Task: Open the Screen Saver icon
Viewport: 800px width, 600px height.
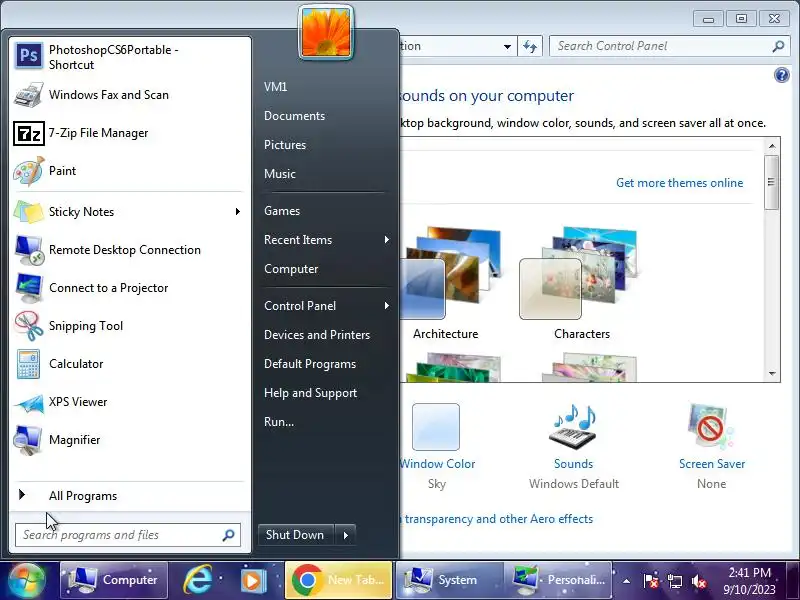Action: coord(711,427)
